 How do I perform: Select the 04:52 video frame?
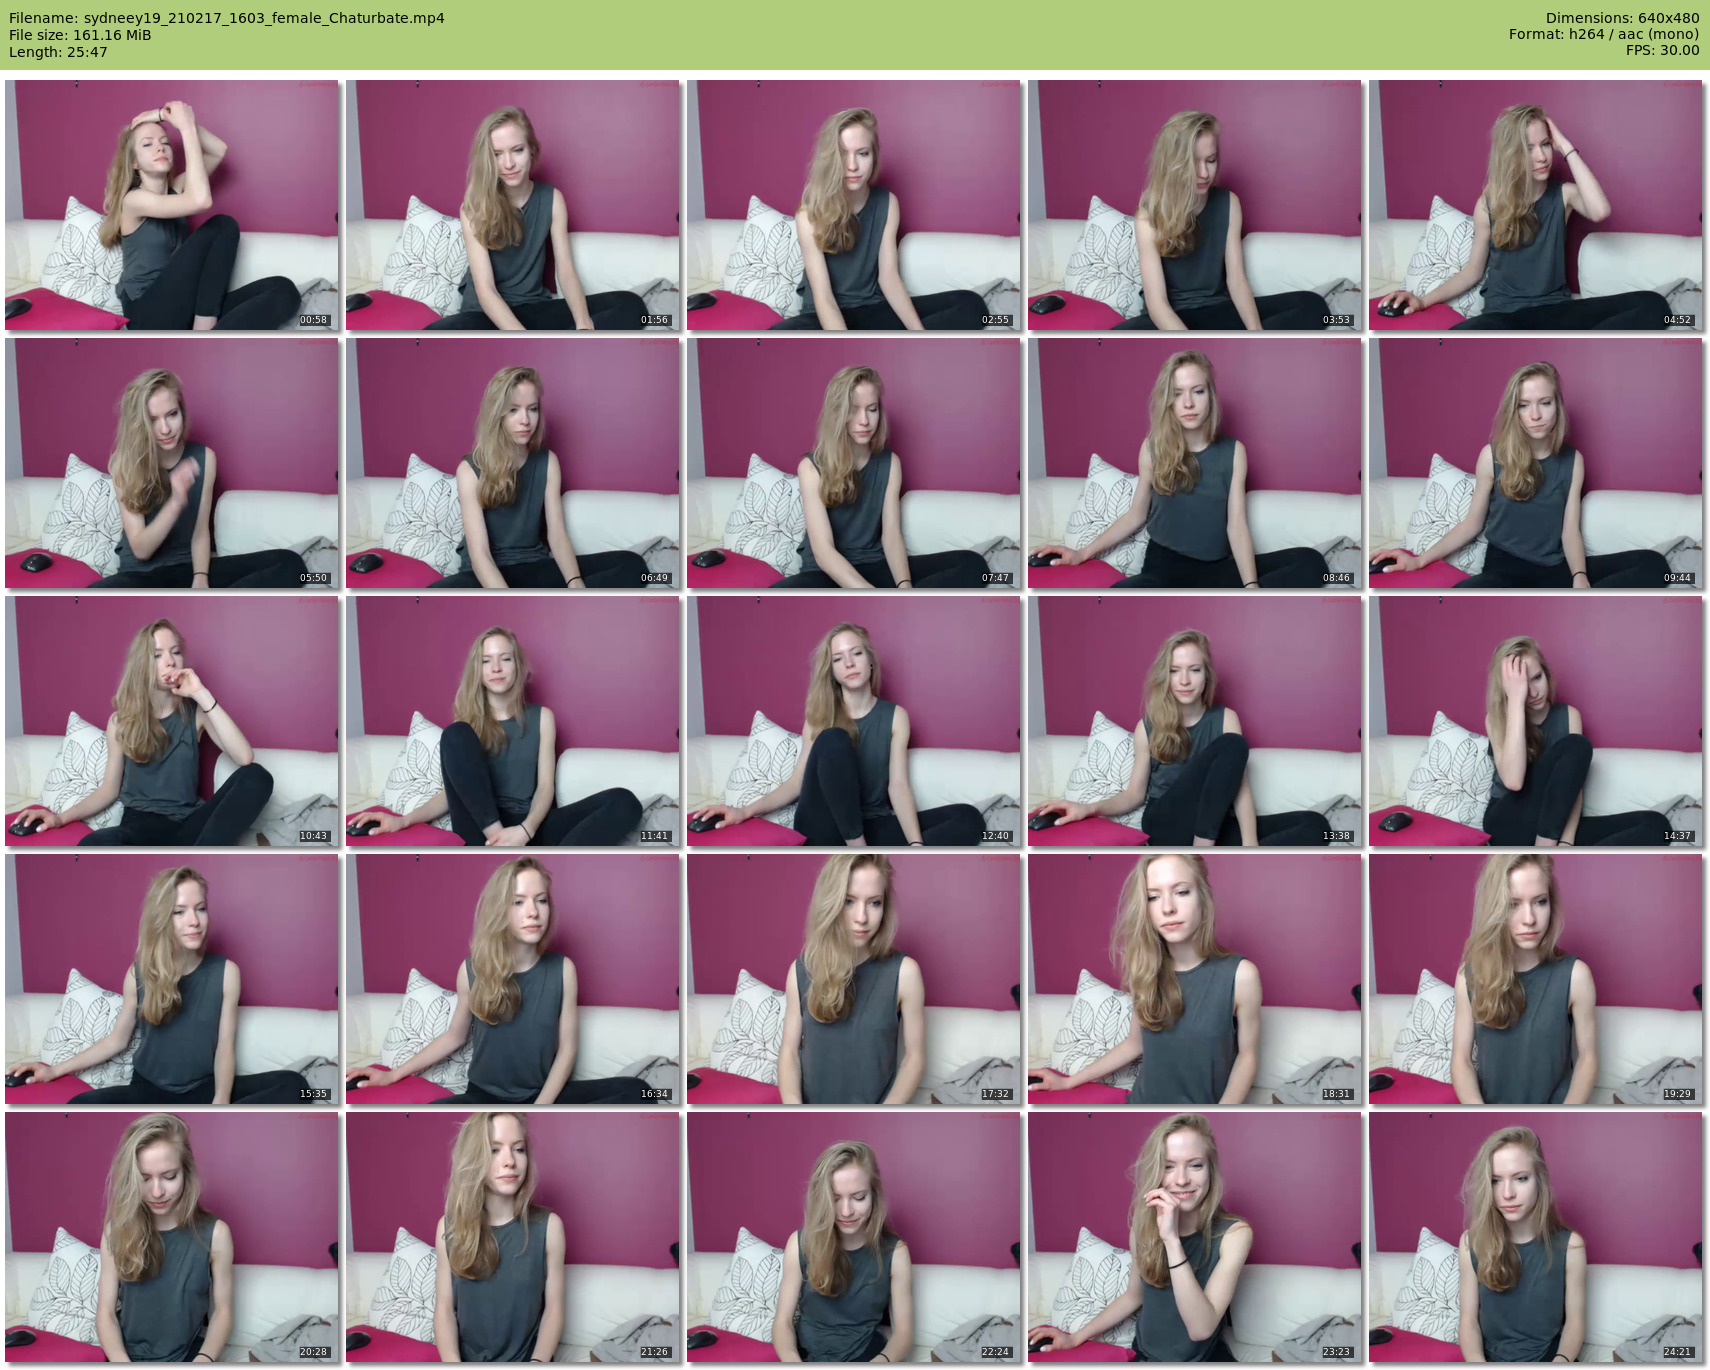[1536, 205]
